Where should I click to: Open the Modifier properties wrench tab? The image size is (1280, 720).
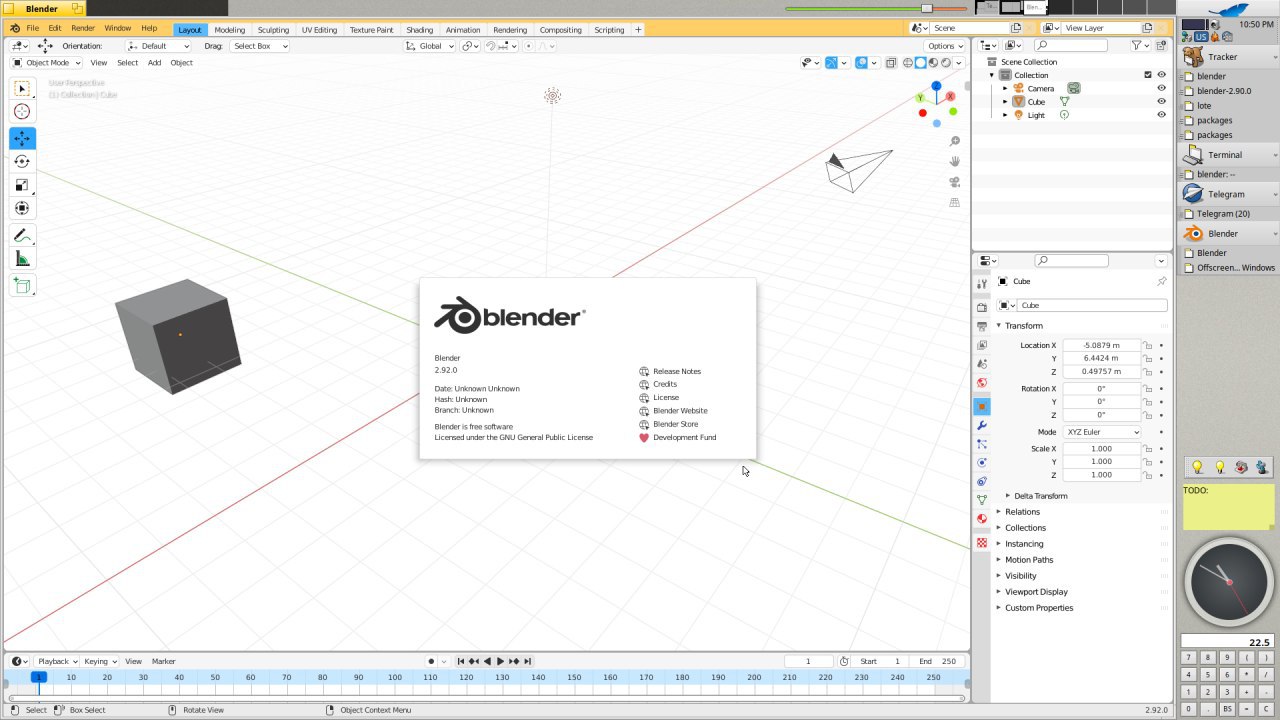point(982,425)
